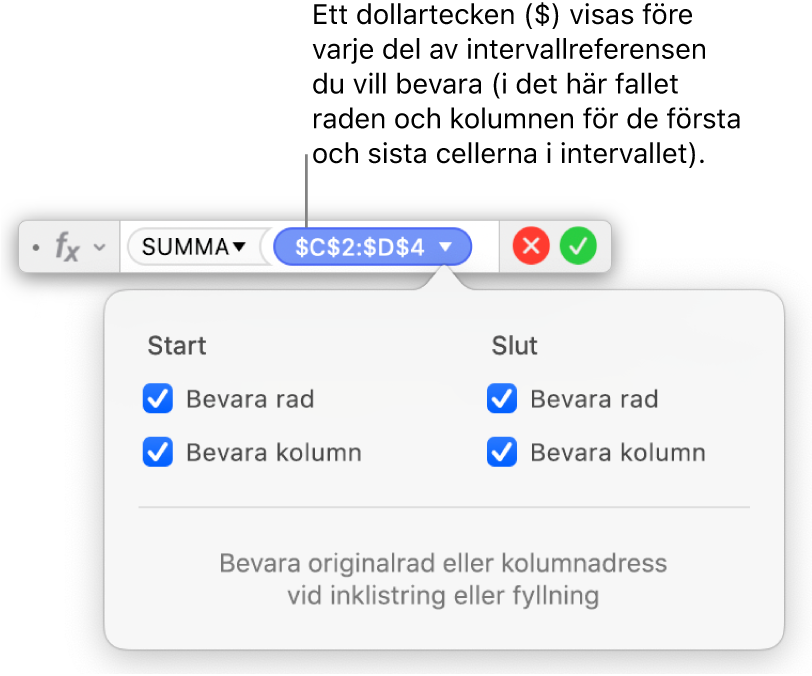
Task: Click the Start section heading
Action: click(x=177, y=346)
